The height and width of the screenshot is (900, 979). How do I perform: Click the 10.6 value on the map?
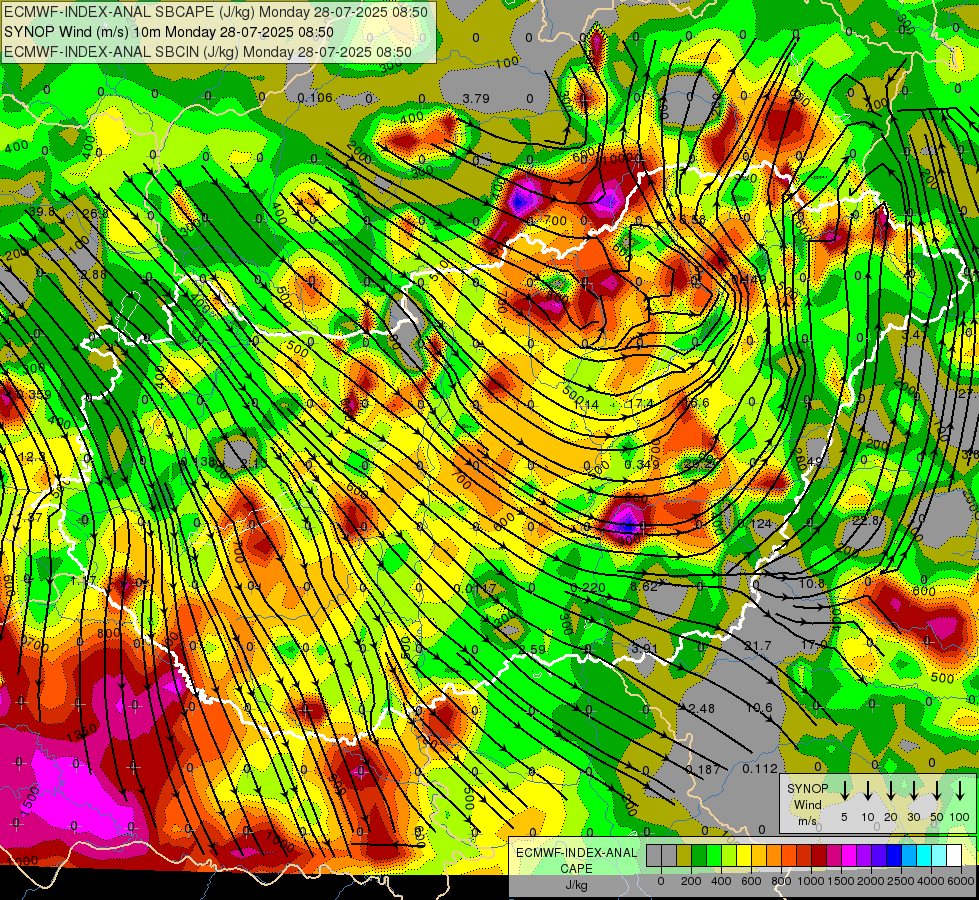(759, 707)
